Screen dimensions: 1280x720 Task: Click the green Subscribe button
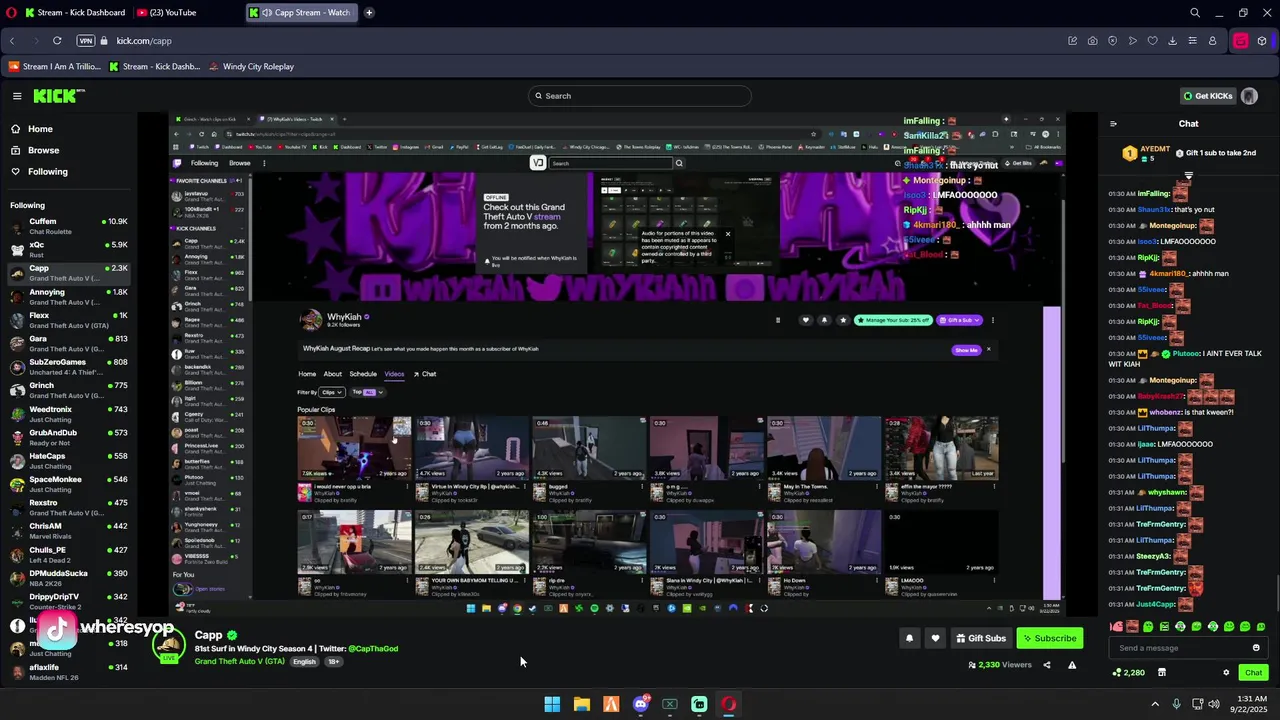1050,638
